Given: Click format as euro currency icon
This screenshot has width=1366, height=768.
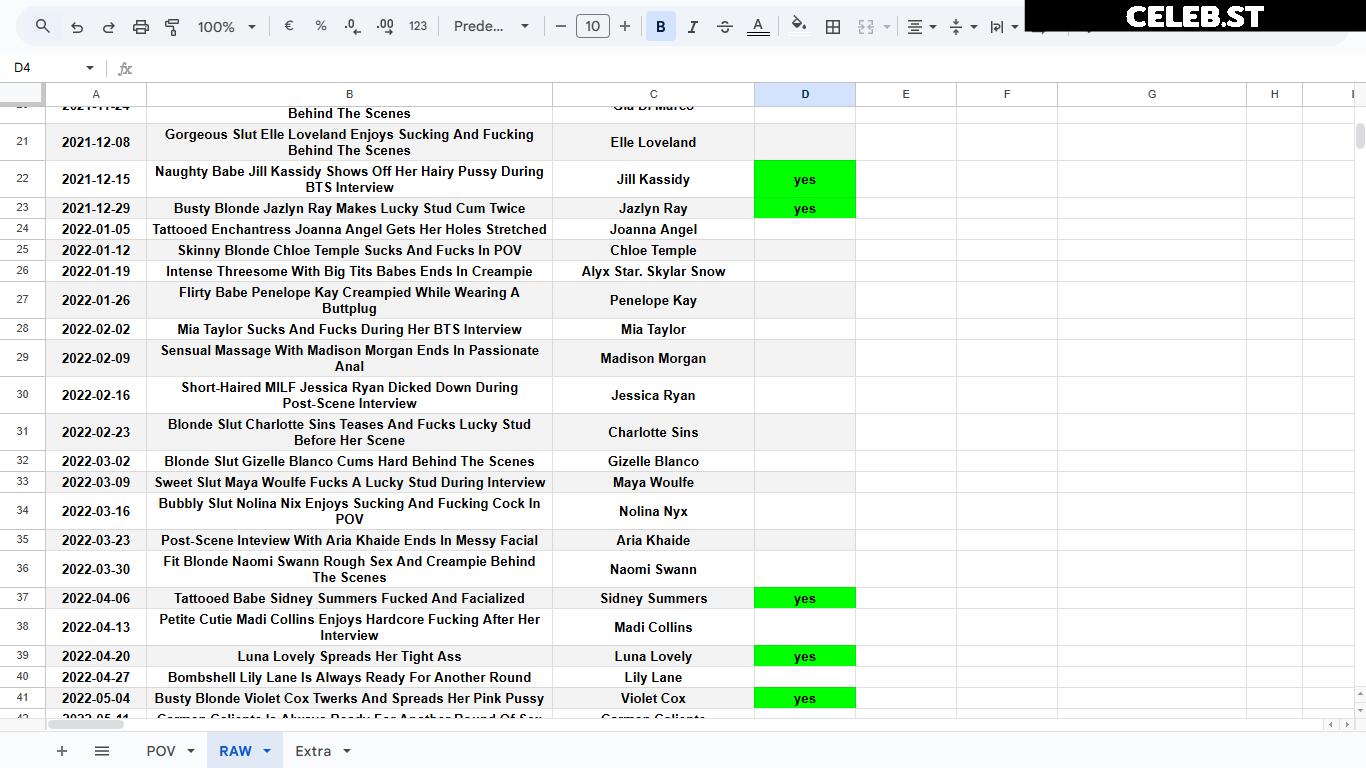Looking at the screenshot, I should coord(289,27).
